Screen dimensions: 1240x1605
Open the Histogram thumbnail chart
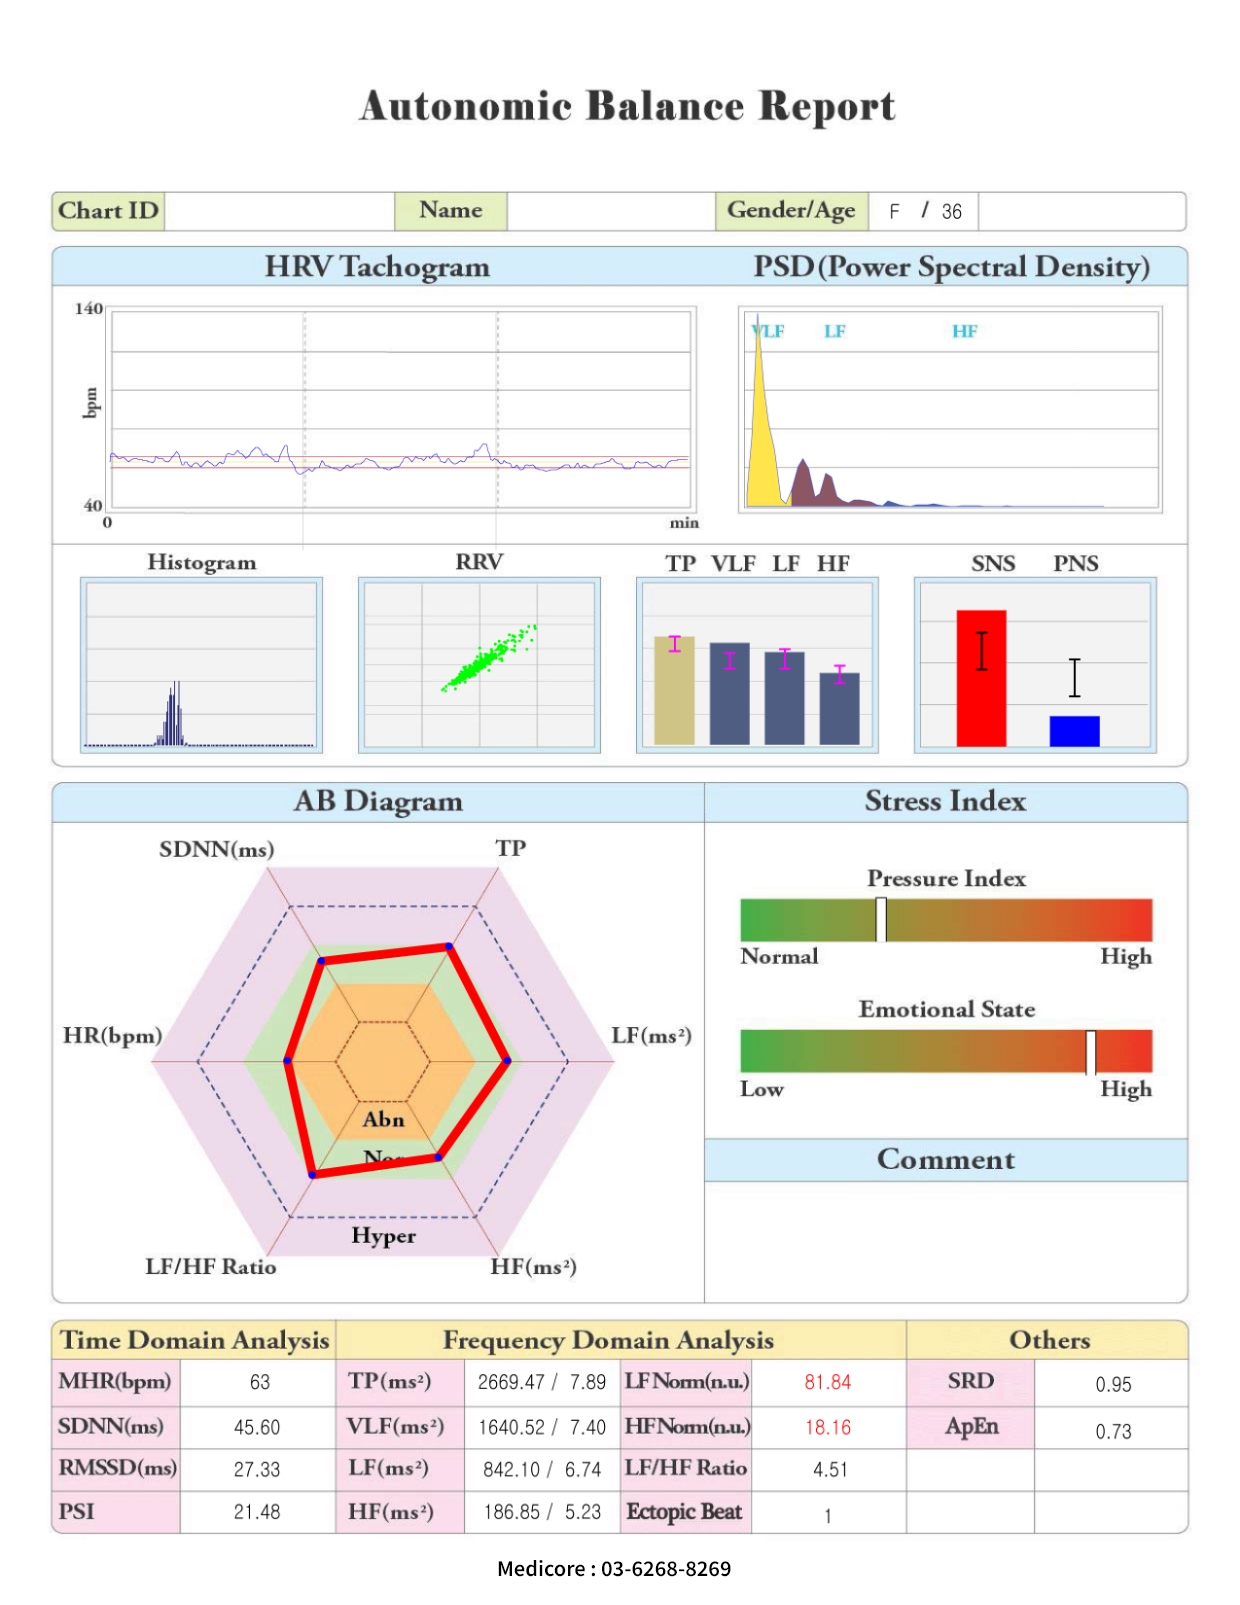(201, 665)
